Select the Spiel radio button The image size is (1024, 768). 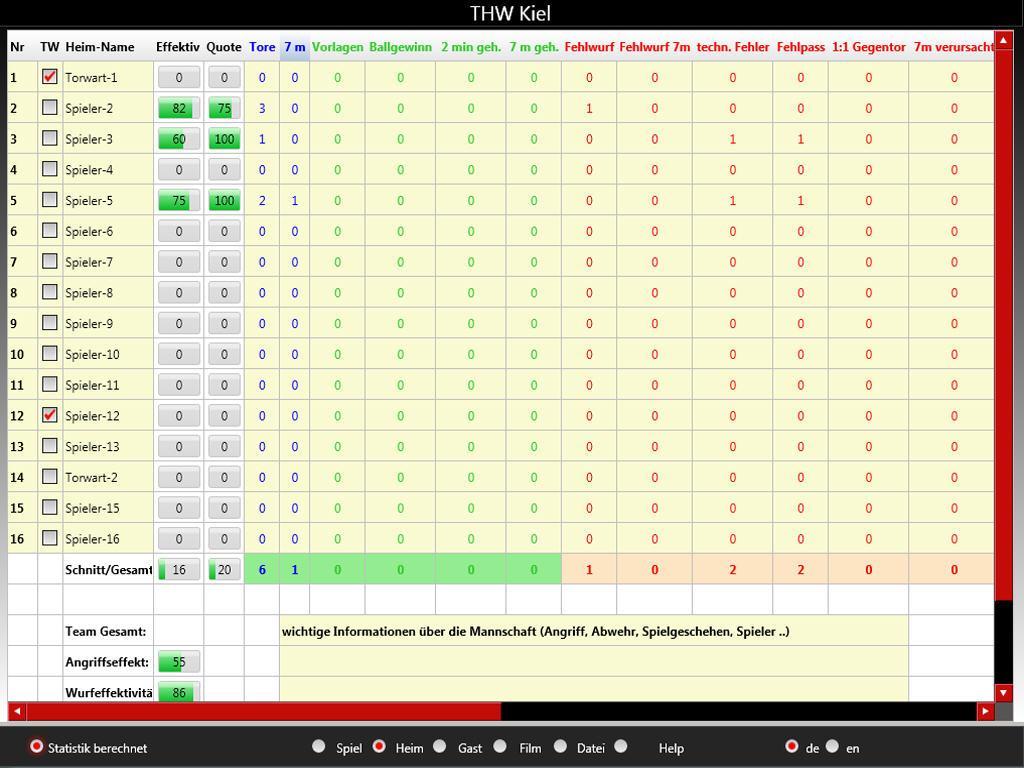[319, 746]
